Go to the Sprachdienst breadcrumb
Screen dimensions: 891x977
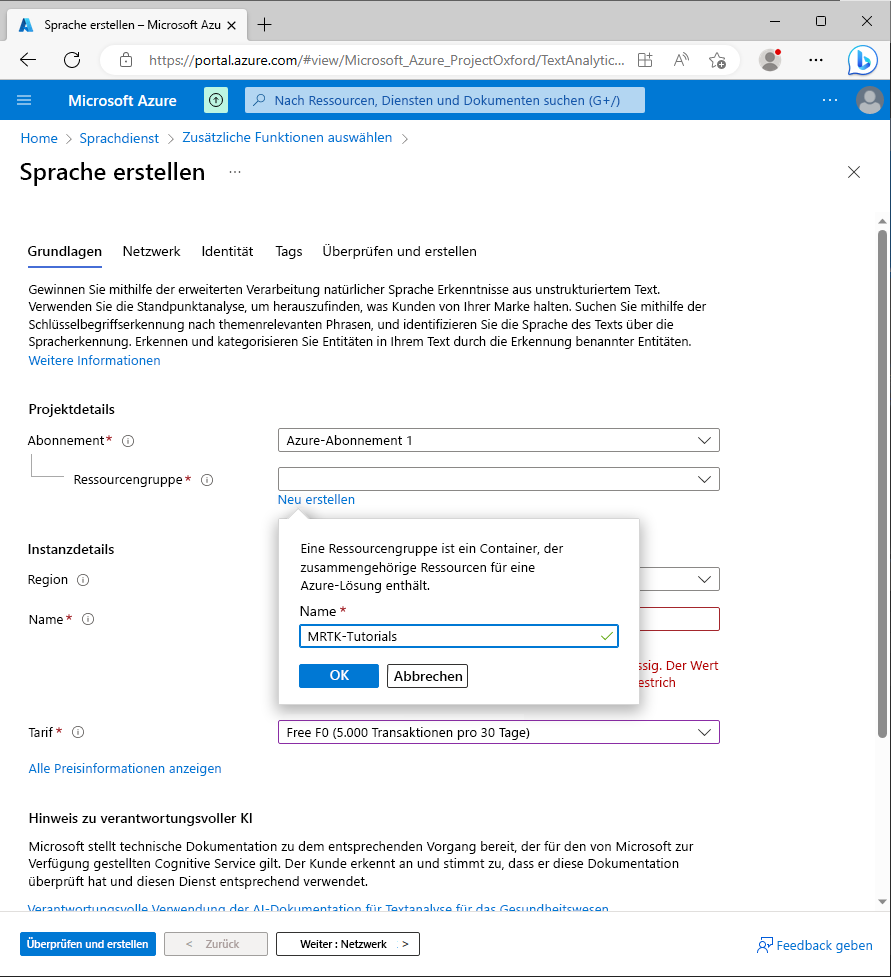119,138
